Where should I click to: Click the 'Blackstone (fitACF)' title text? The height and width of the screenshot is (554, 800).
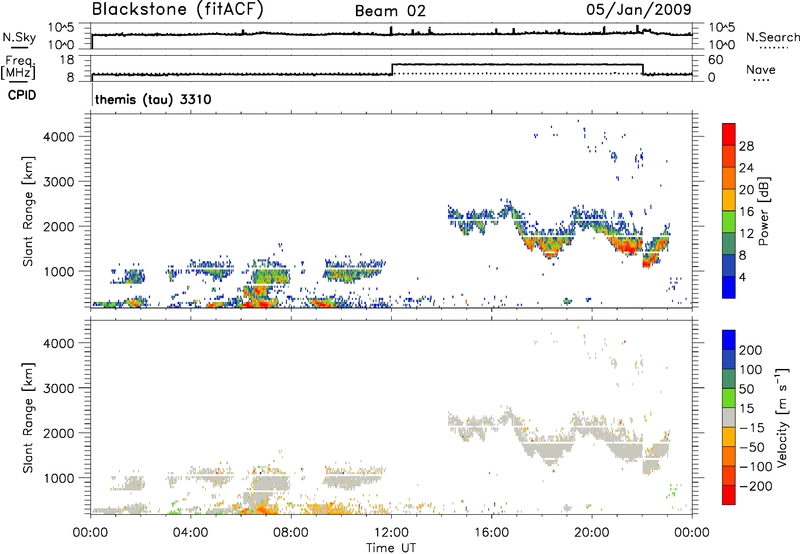[178, 10]
